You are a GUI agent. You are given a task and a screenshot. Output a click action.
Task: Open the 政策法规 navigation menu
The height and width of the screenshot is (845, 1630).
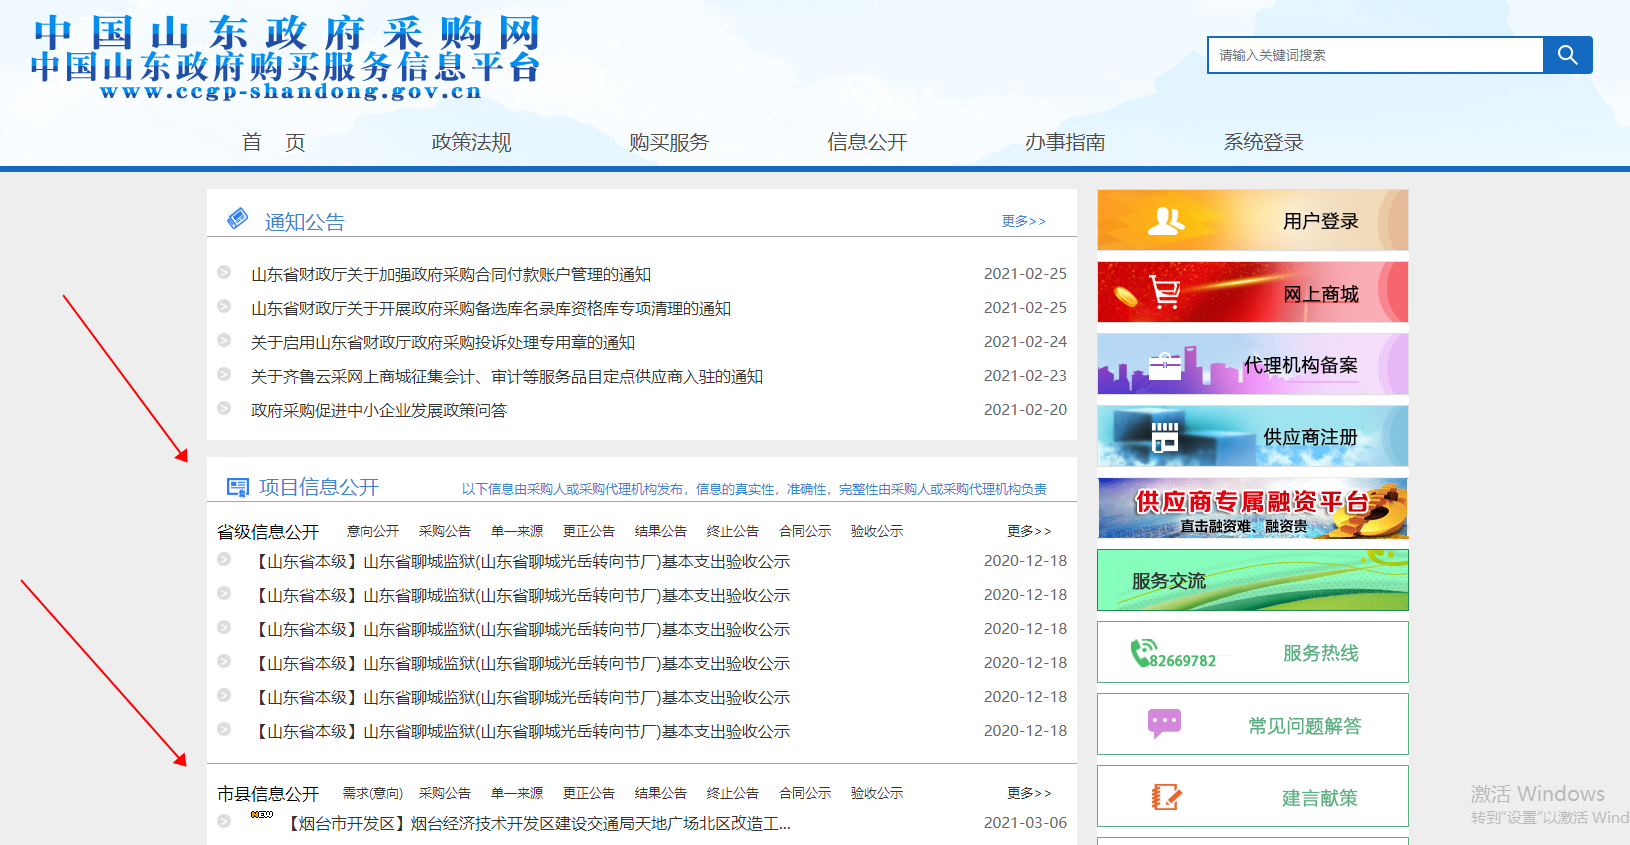(471, 142)
